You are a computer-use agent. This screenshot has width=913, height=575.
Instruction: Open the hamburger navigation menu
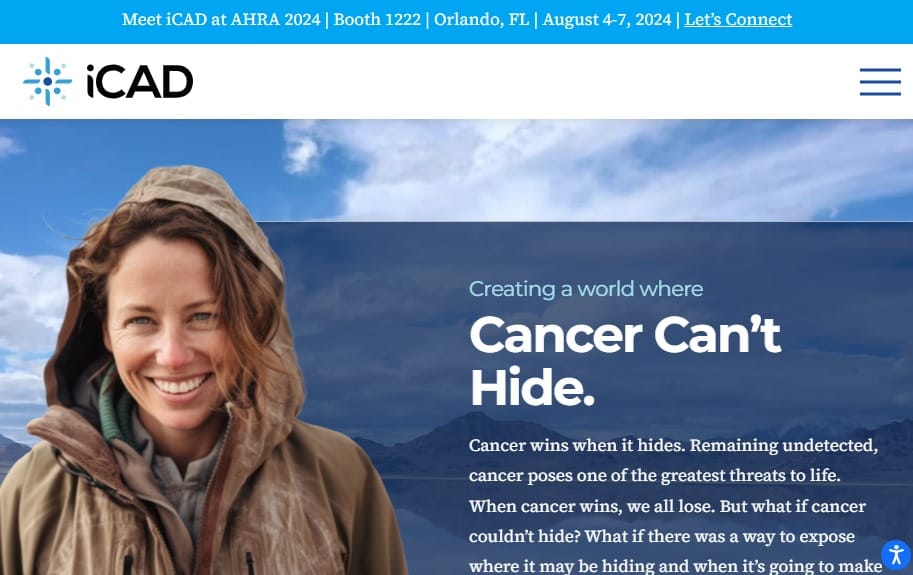(880, 81)
